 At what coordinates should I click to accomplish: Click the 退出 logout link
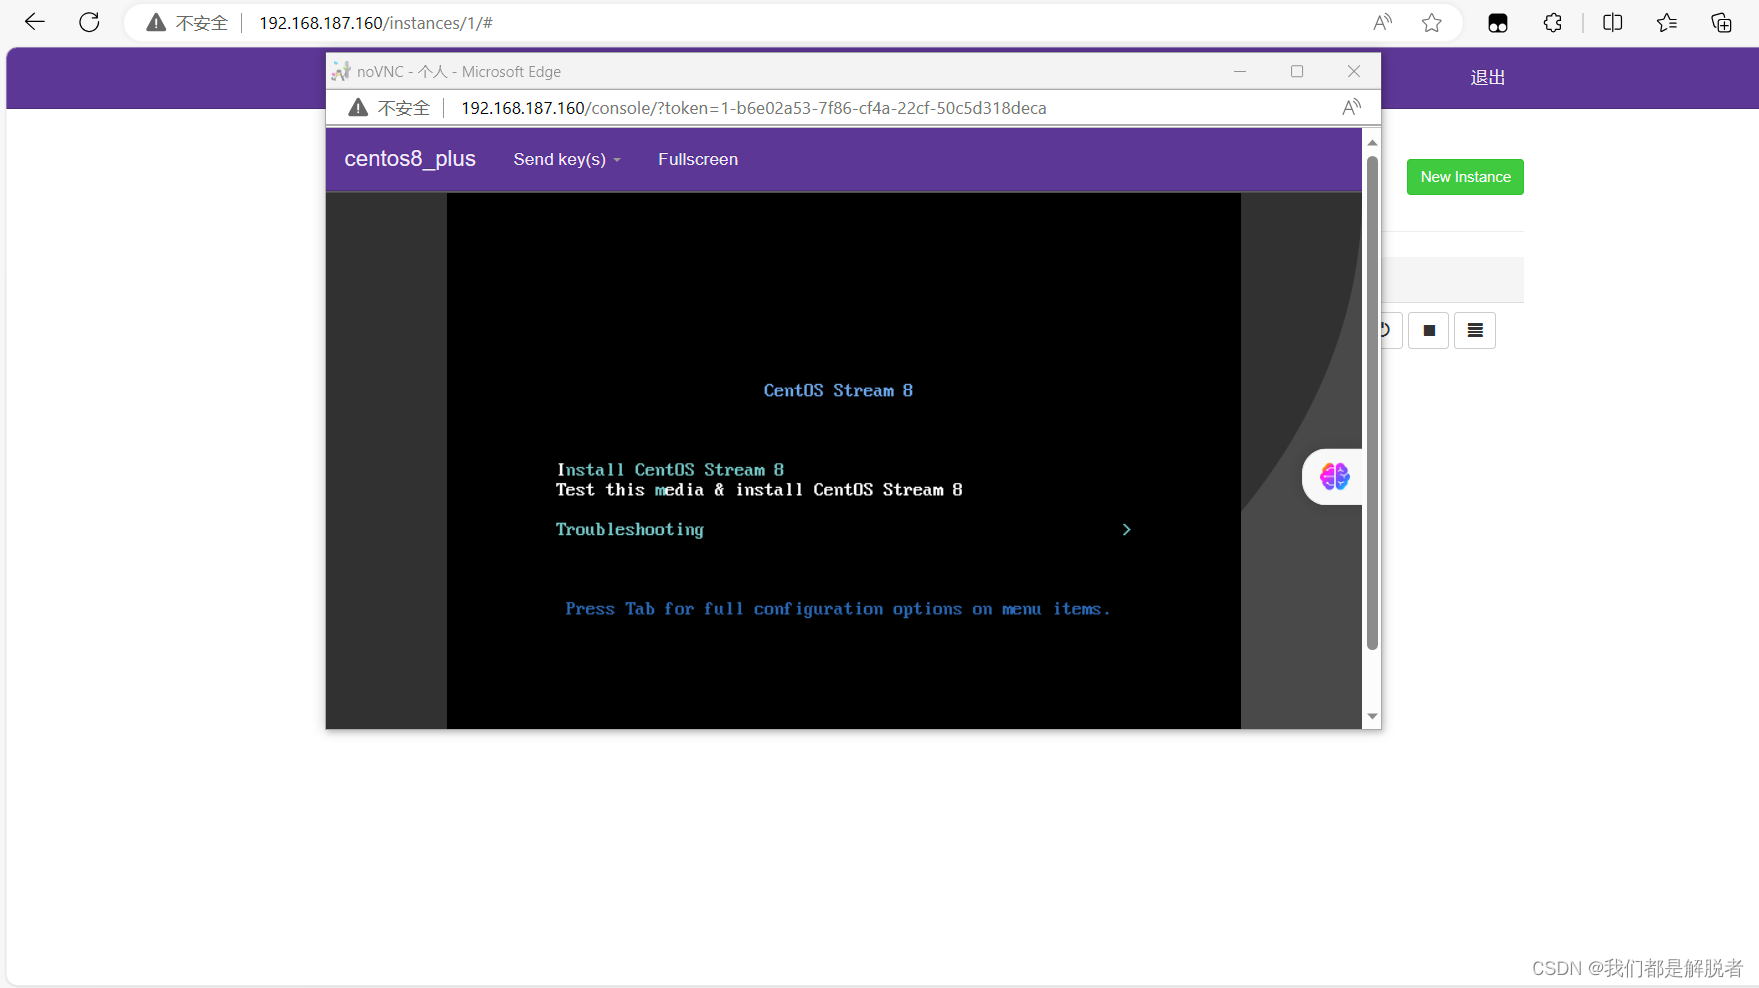pyautogui.click(x=1488, y=78)
